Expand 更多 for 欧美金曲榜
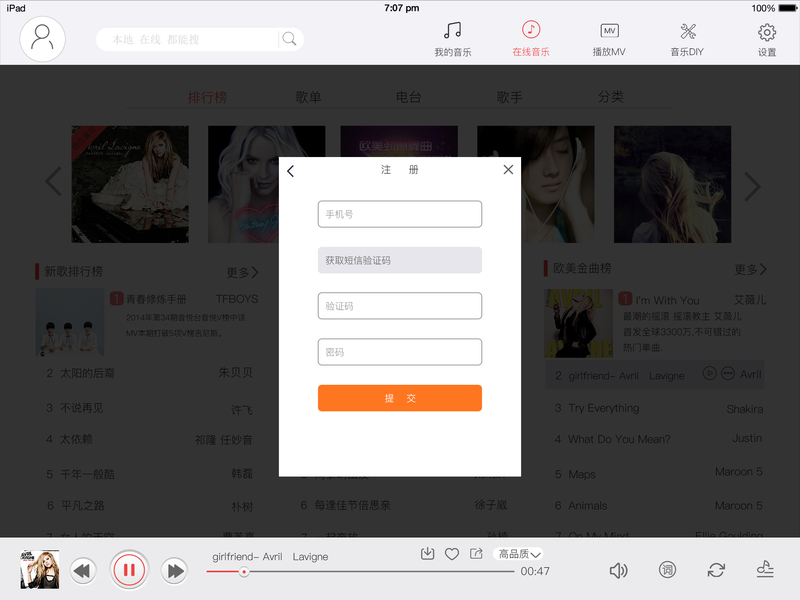800x600 pixels. tap(750, 269)
